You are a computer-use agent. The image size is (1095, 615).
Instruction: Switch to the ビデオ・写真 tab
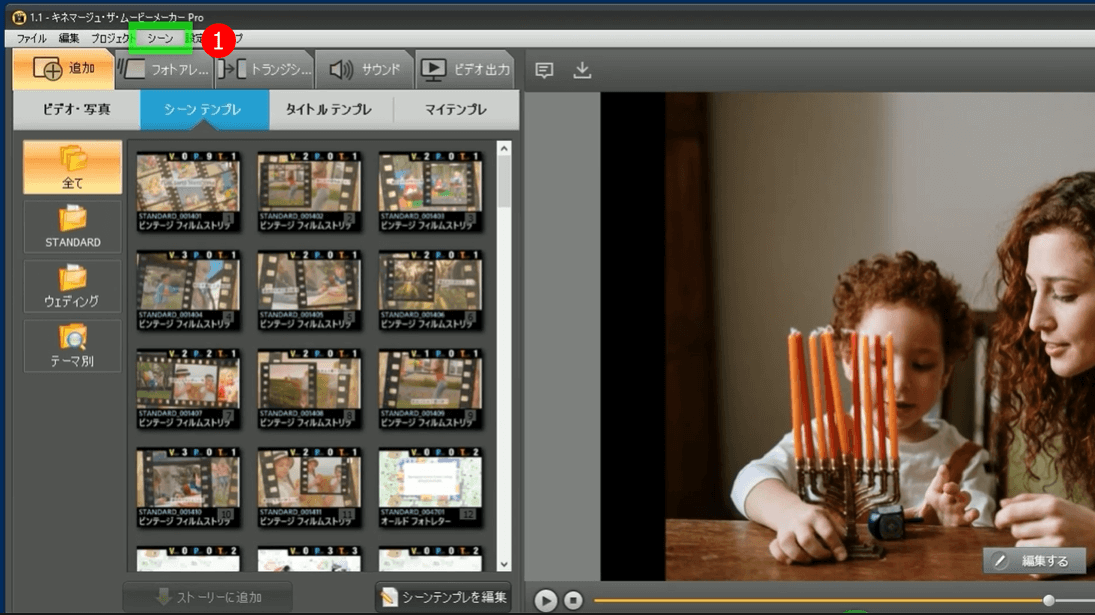(x=77, y=110)
